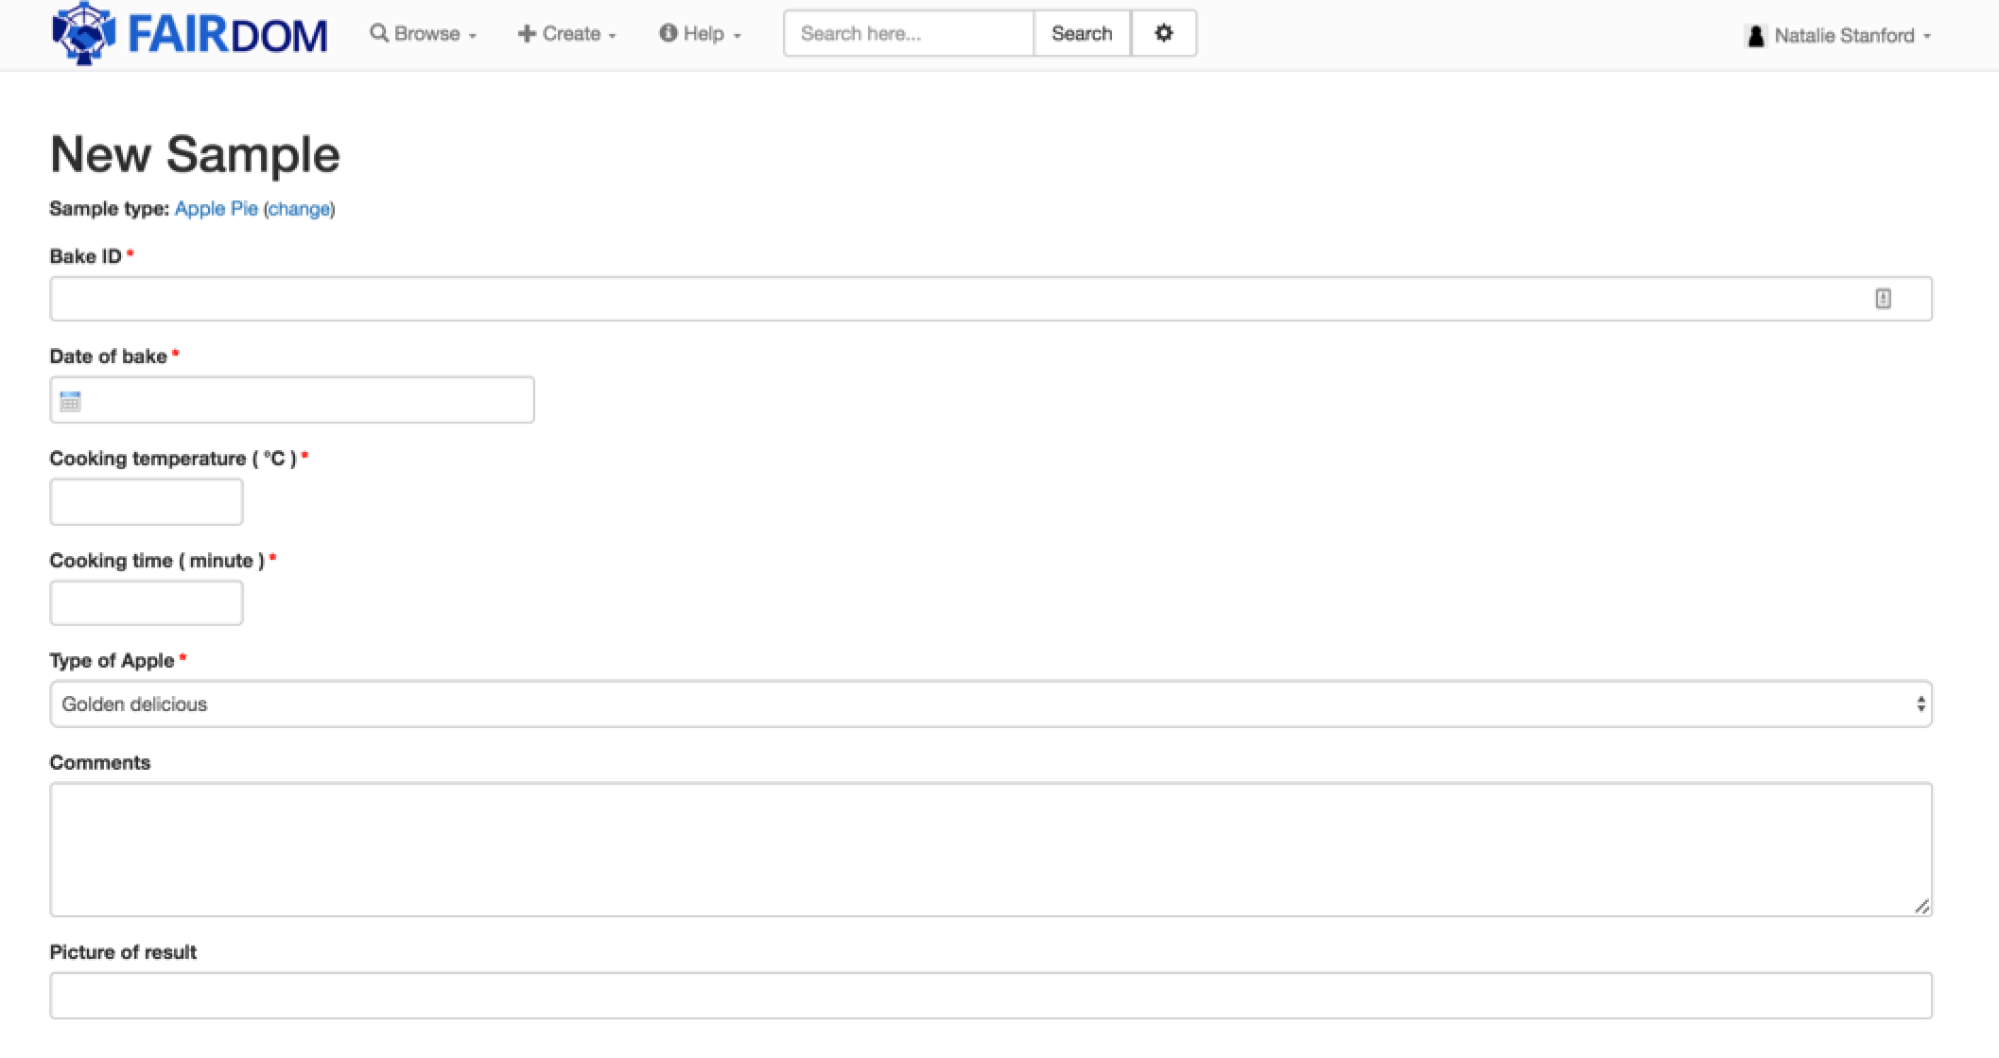Screen dimensions: 1999x1058
Task: Click the small icon inside Bake ID field
Action: pos(1881,298)
